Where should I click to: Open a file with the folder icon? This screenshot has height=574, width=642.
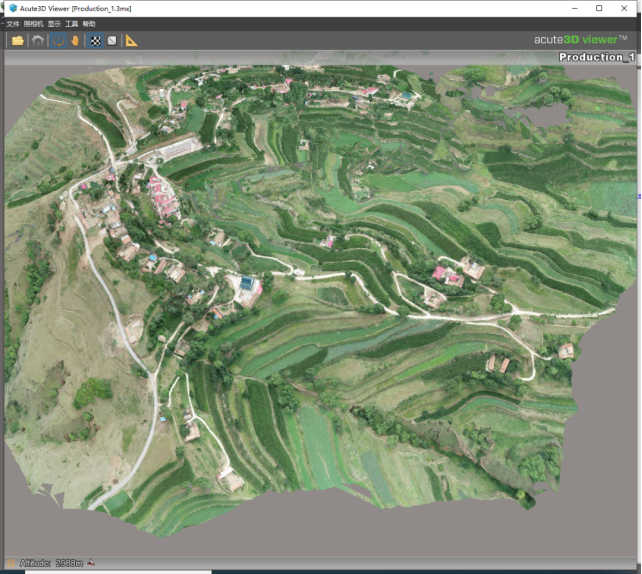pyautogui.click(x=17, y=41)
